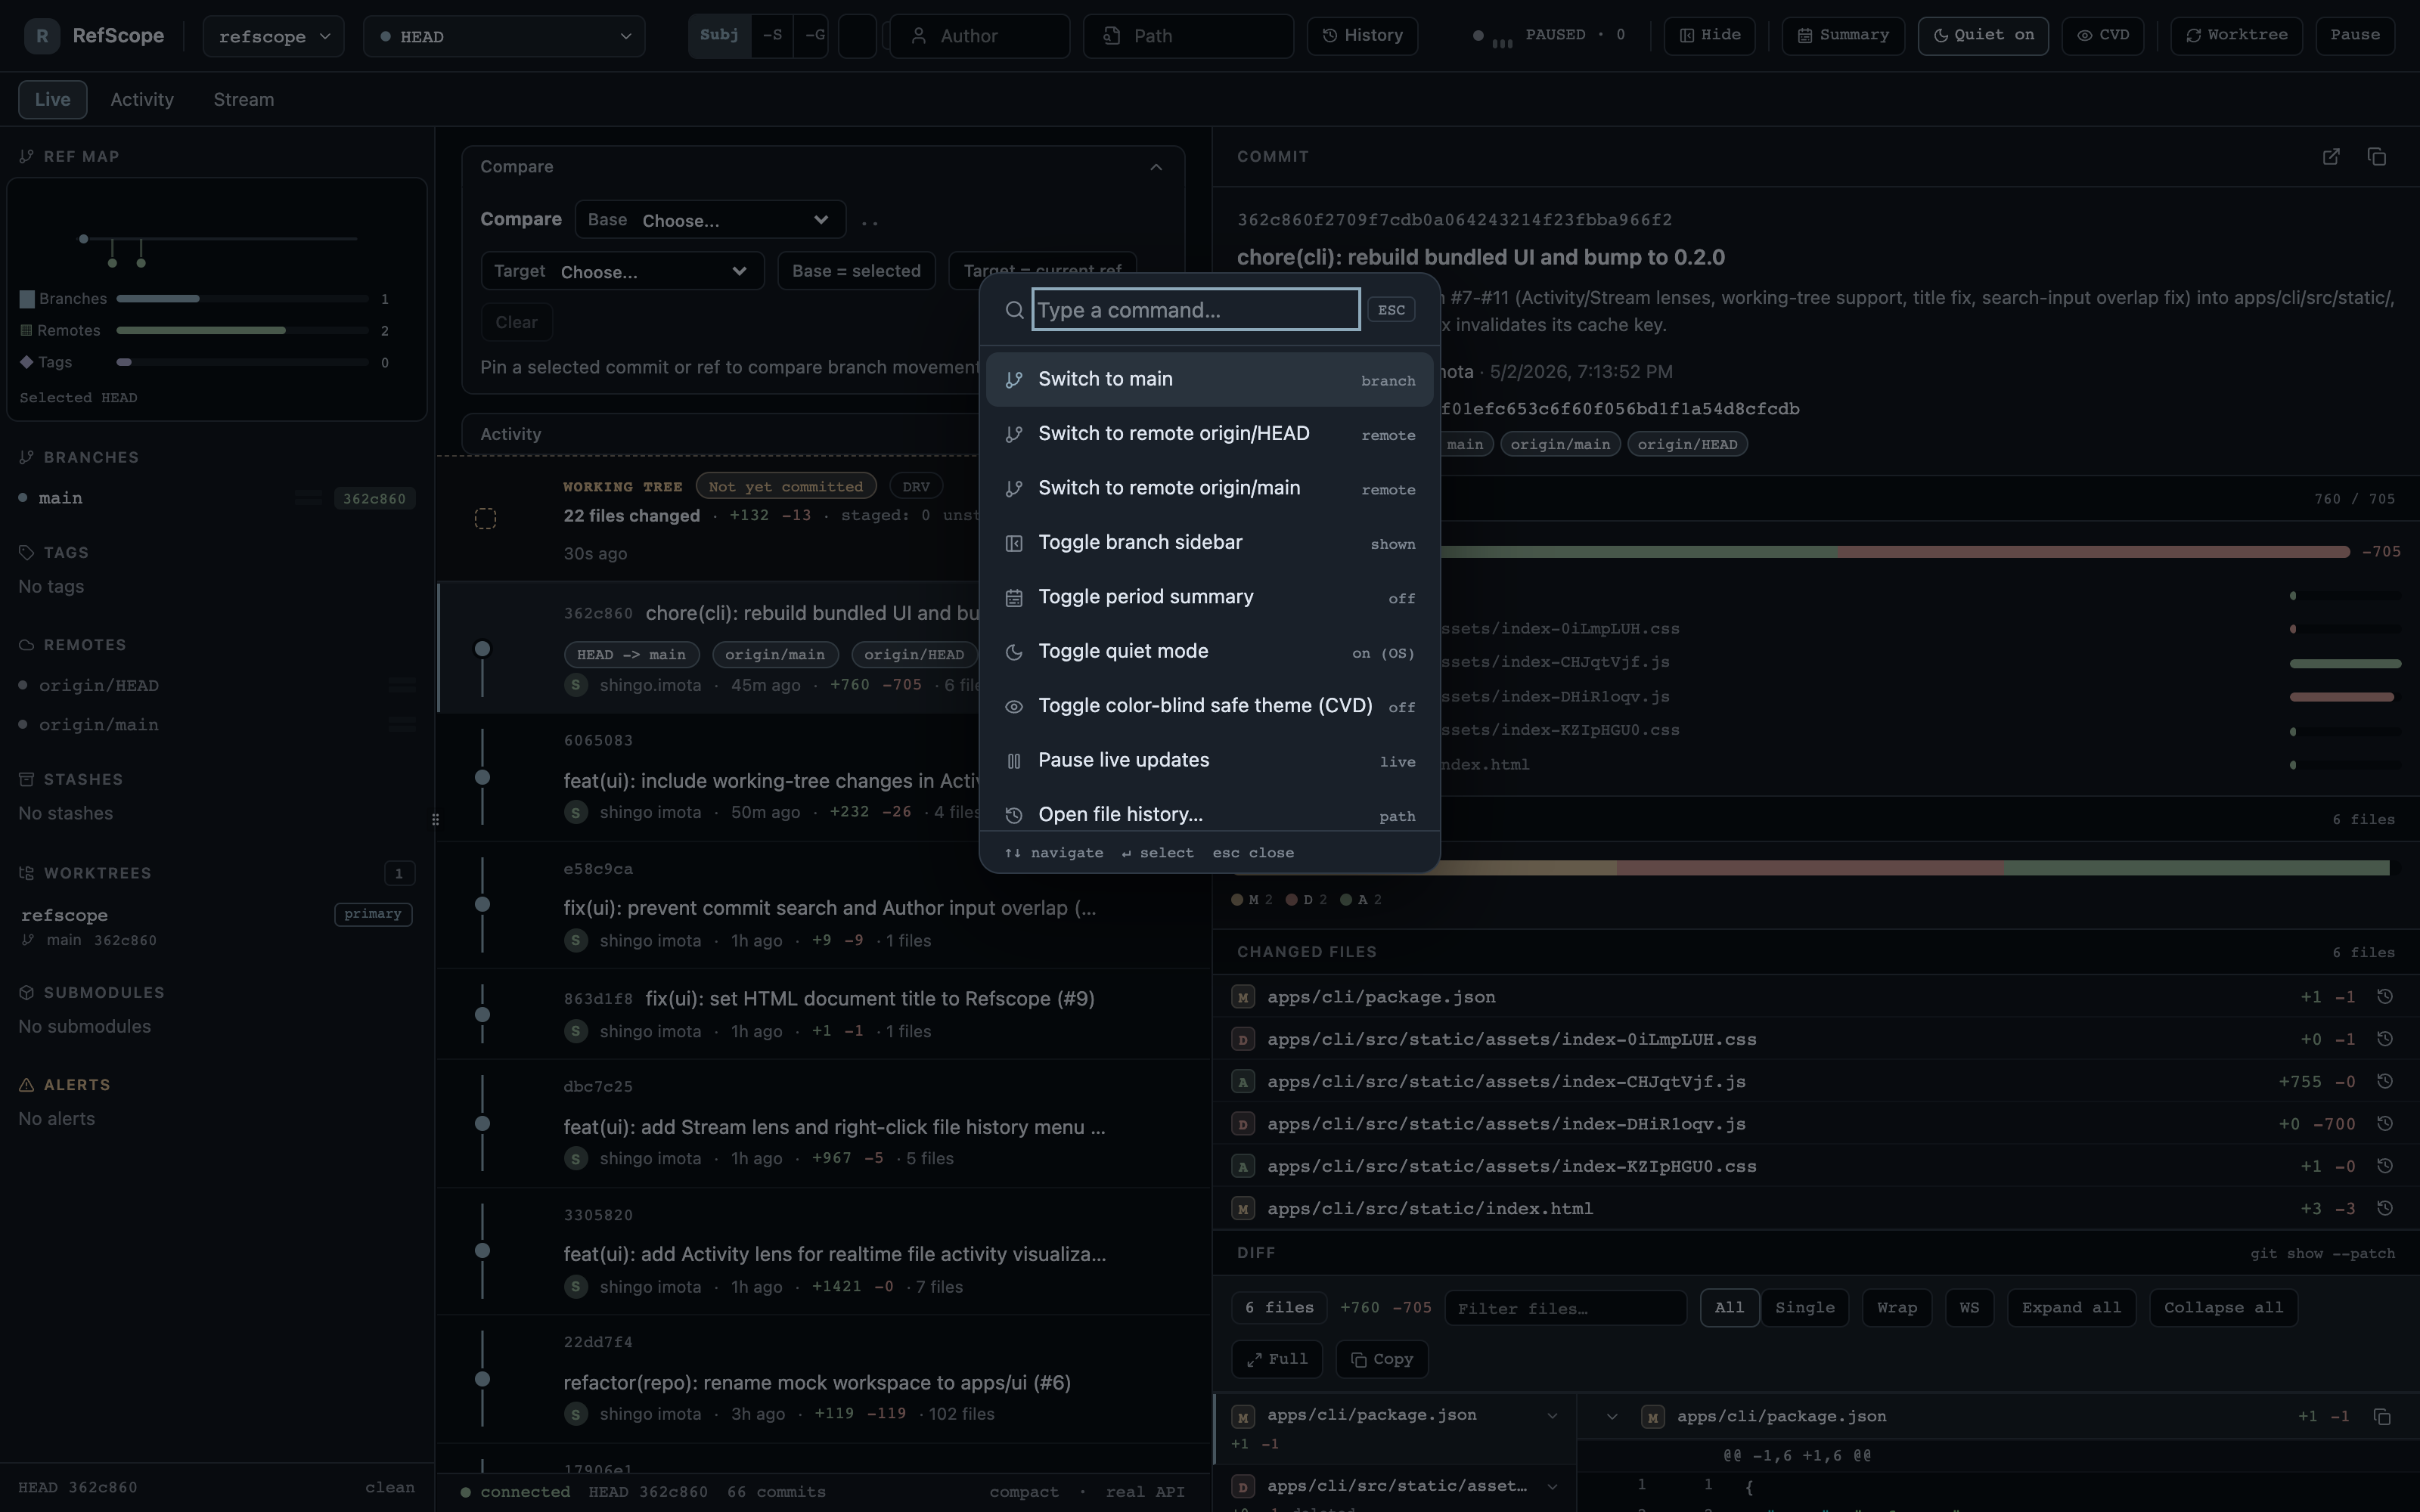Select the main branch in the Branches list
The image size is (2420, 1512).
tap(216, 498)
